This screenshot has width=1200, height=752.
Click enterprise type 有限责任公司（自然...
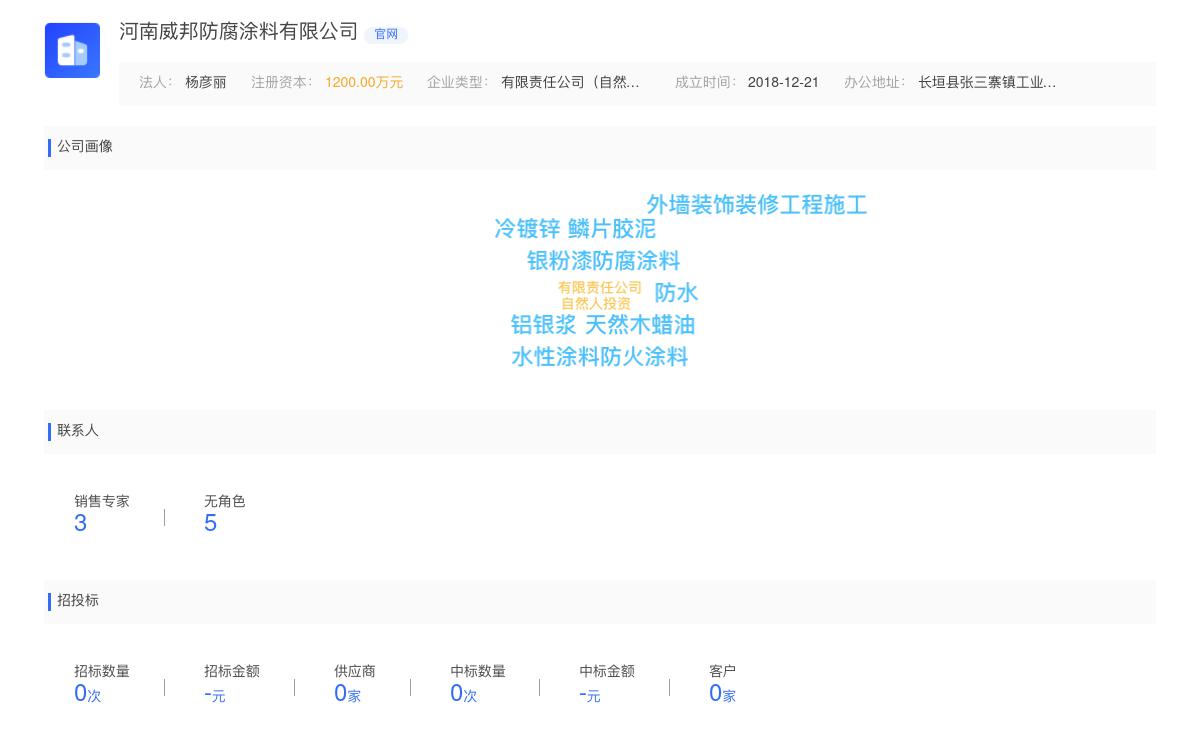[570, 83]
